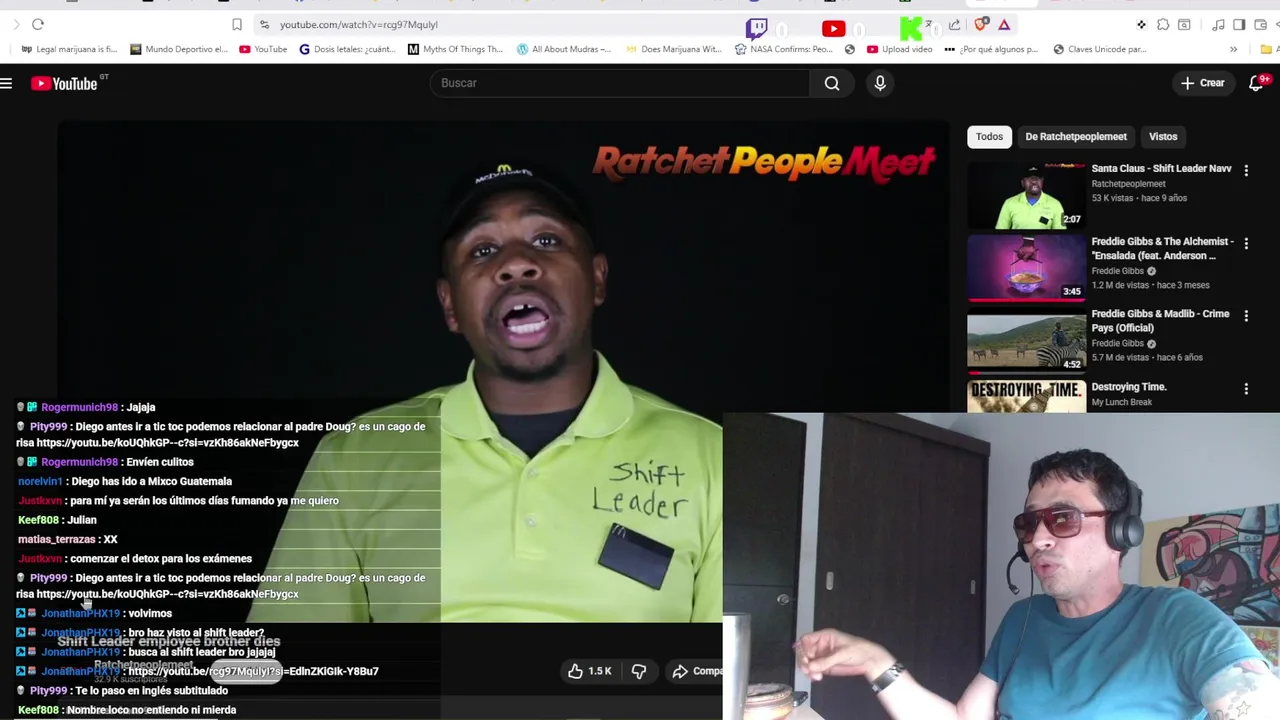Image resolution: width=1280 pixels, height=720 pixels.
Task: Open 'Santa Claus - Shift Leader Navv' title
Action: (x=1161, y=169)
